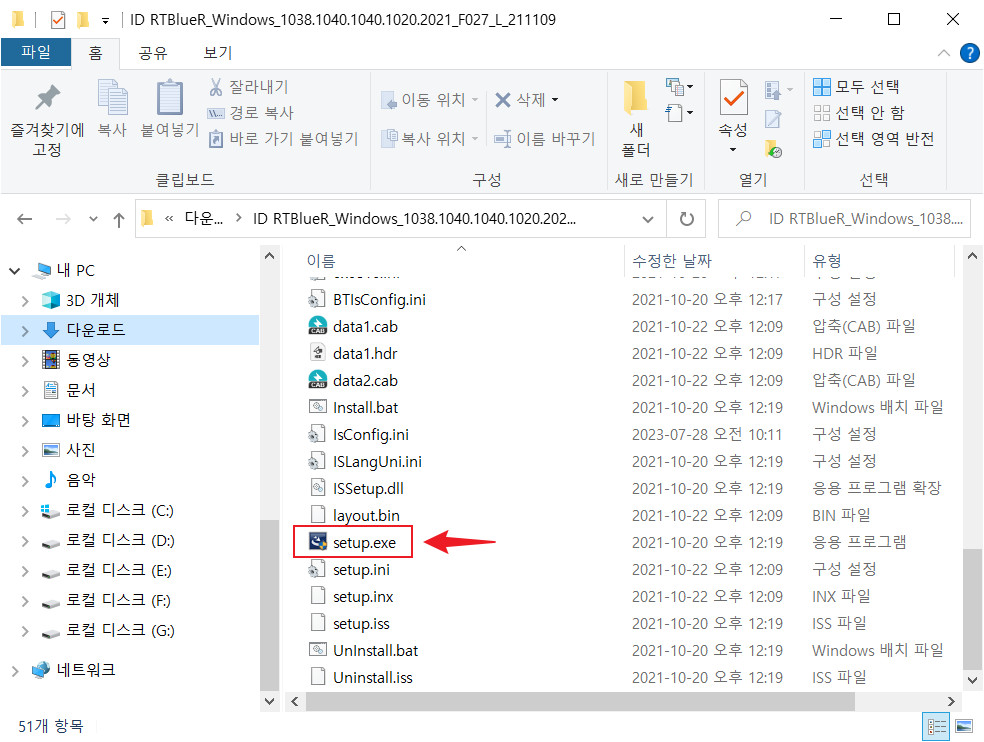
Task: Switch to the Home (홈) tab
Action: pos(95,53)
